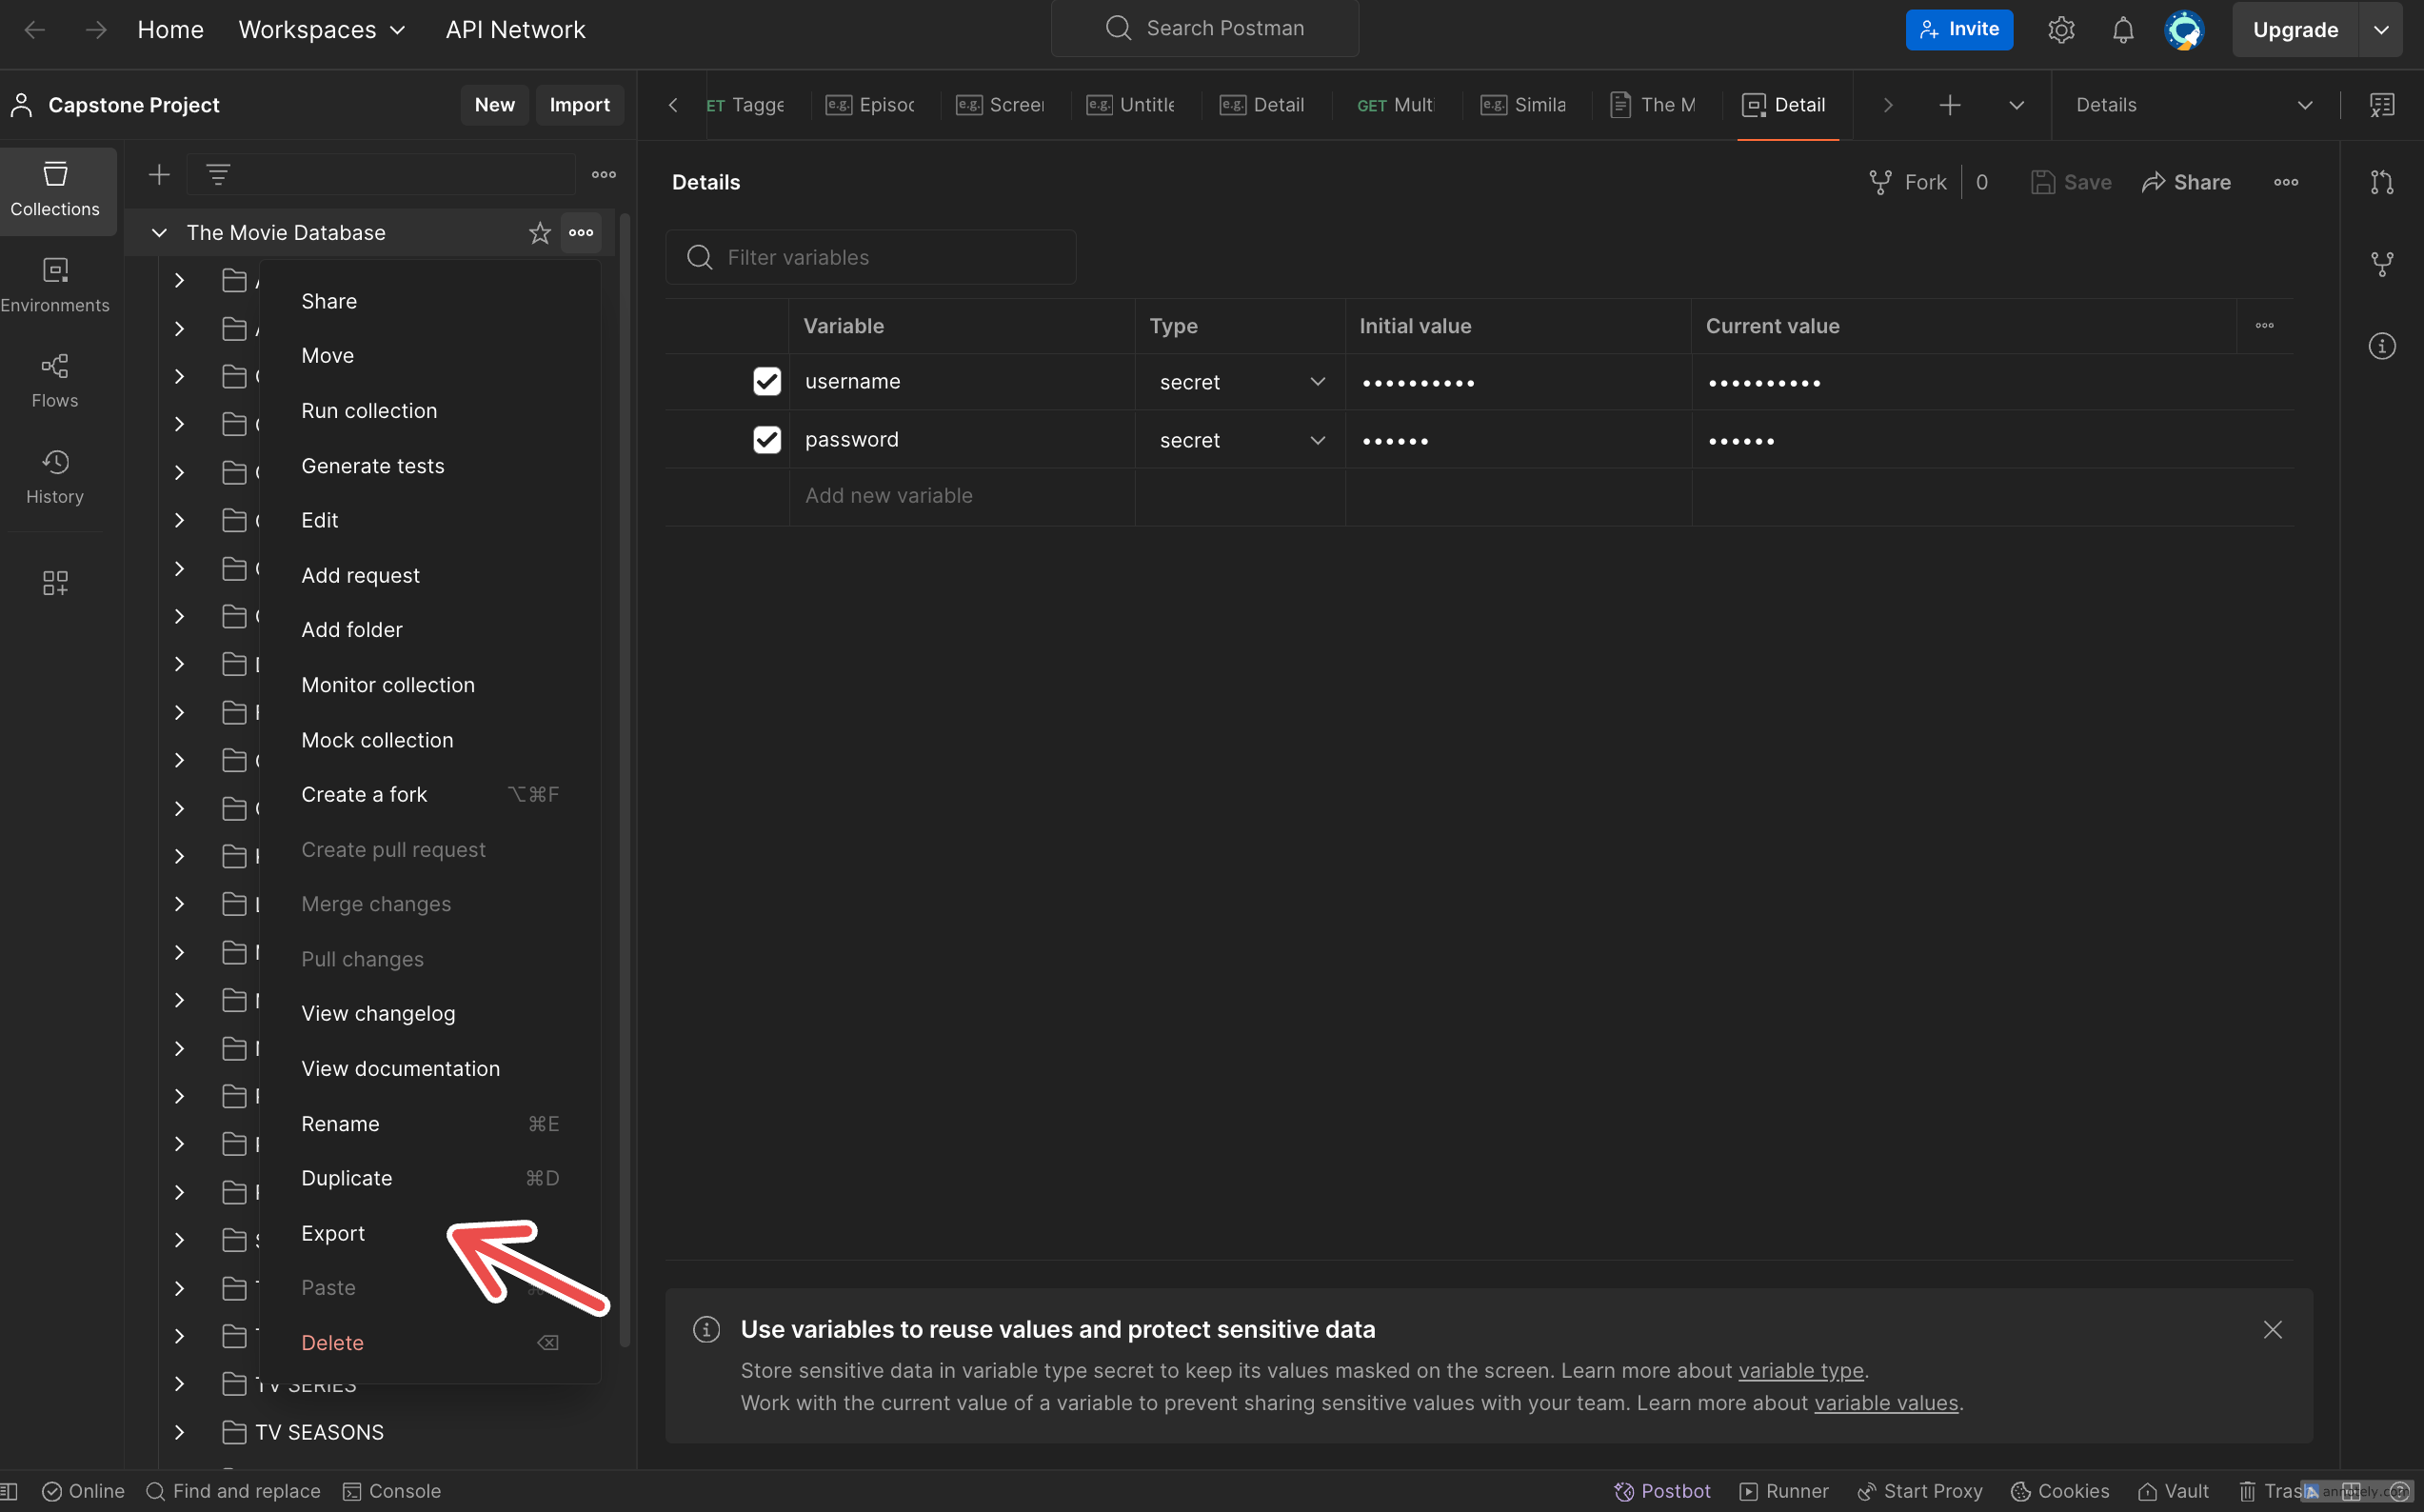This screenshot has width=2424, height=1512.
Task: Click the Invite button
Action: pos(1958,30)
